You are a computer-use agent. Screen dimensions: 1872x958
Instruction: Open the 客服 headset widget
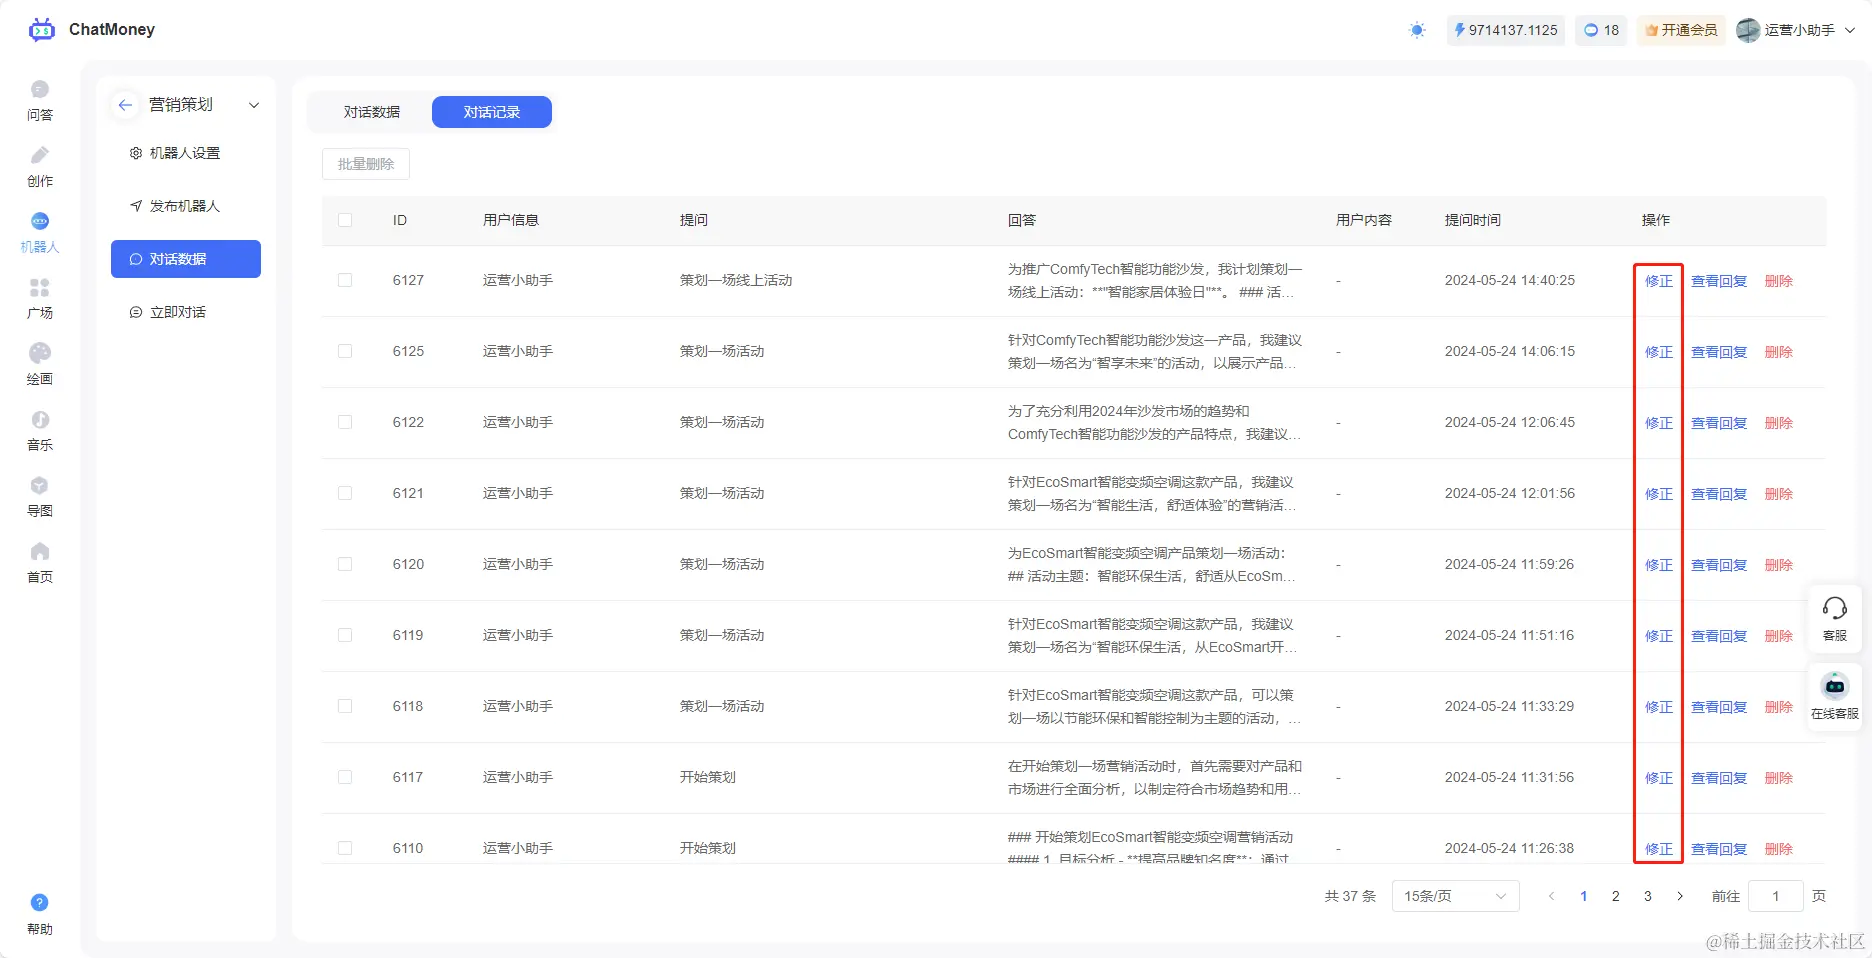click(1835, 619)
